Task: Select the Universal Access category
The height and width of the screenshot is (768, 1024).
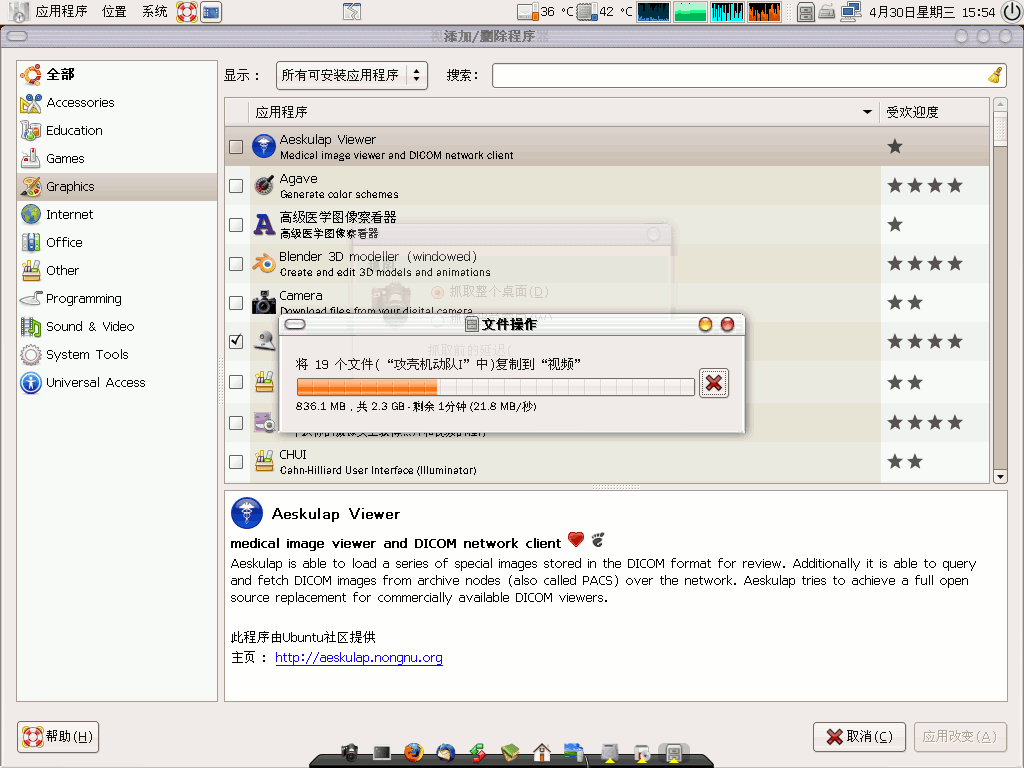Action: click(x=117, y=383)
